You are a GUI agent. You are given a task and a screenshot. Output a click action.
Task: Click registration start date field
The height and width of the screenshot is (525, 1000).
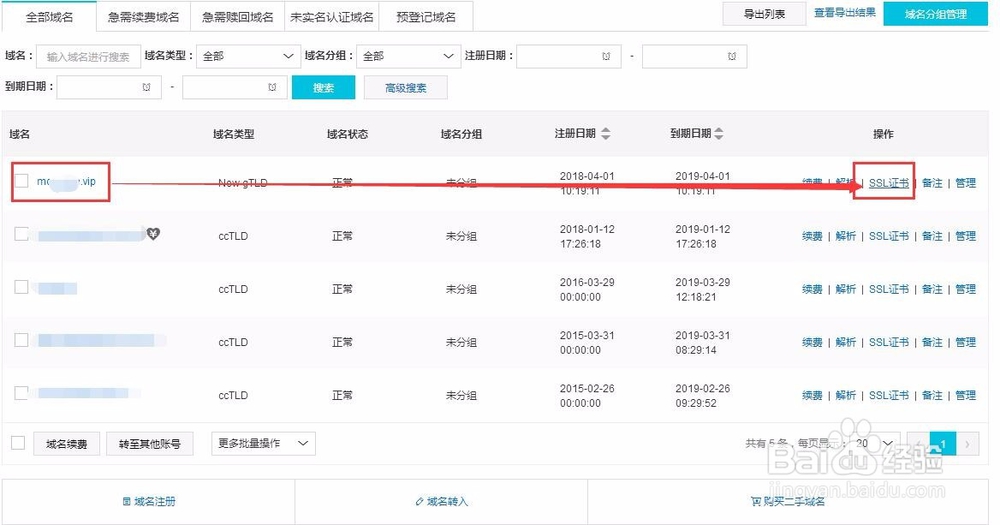pyautogui.click(x=569, y=56)
